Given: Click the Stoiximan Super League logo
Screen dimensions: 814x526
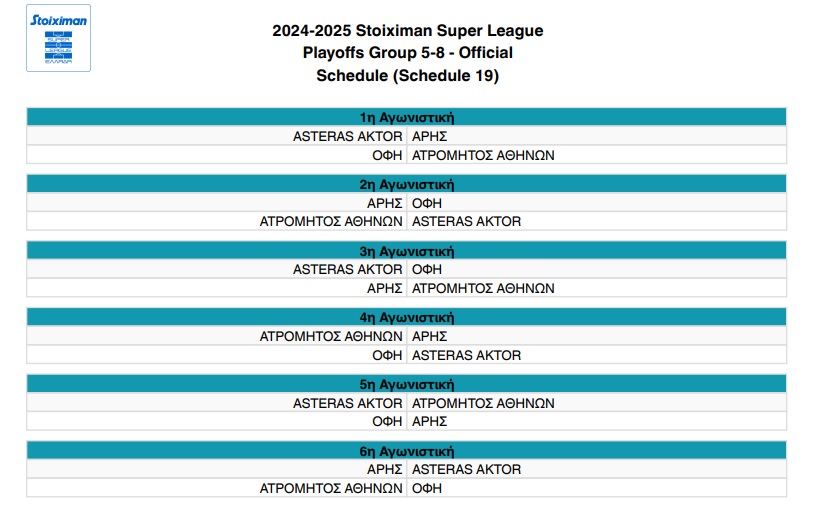Looking at the screenshot, I should [x=58, y=38].
